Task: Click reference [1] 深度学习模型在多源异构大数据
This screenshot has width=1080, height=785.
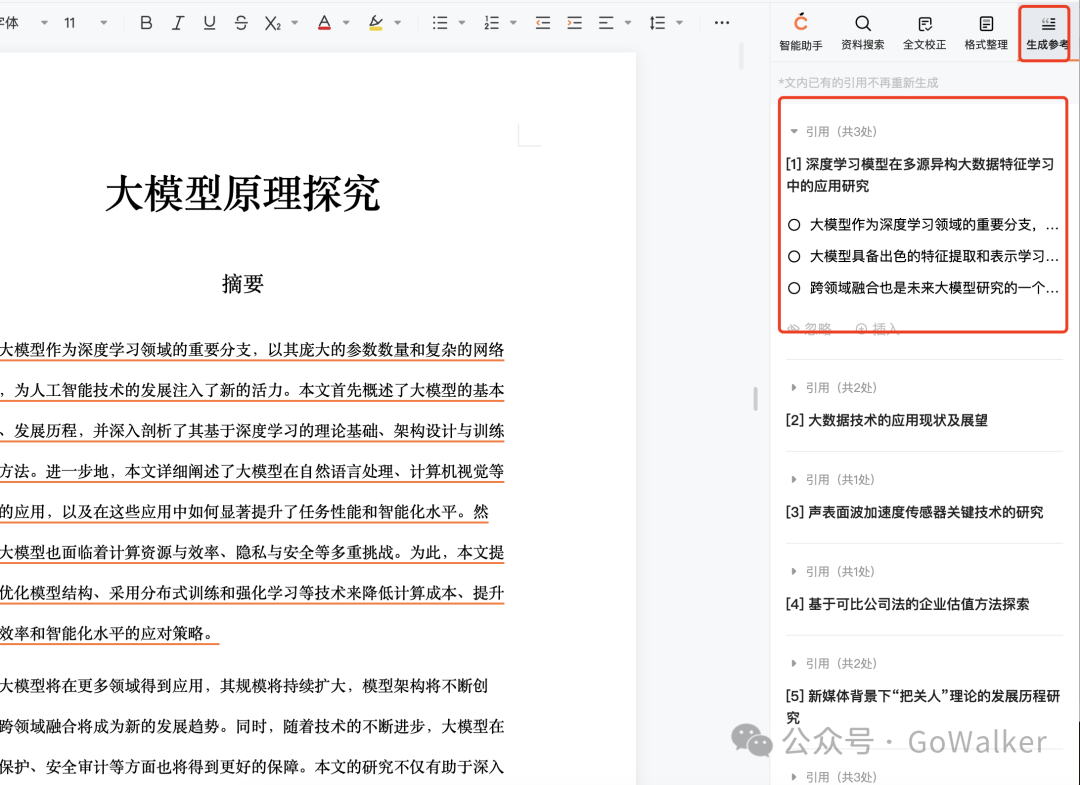Action: [x=920, y=175]
